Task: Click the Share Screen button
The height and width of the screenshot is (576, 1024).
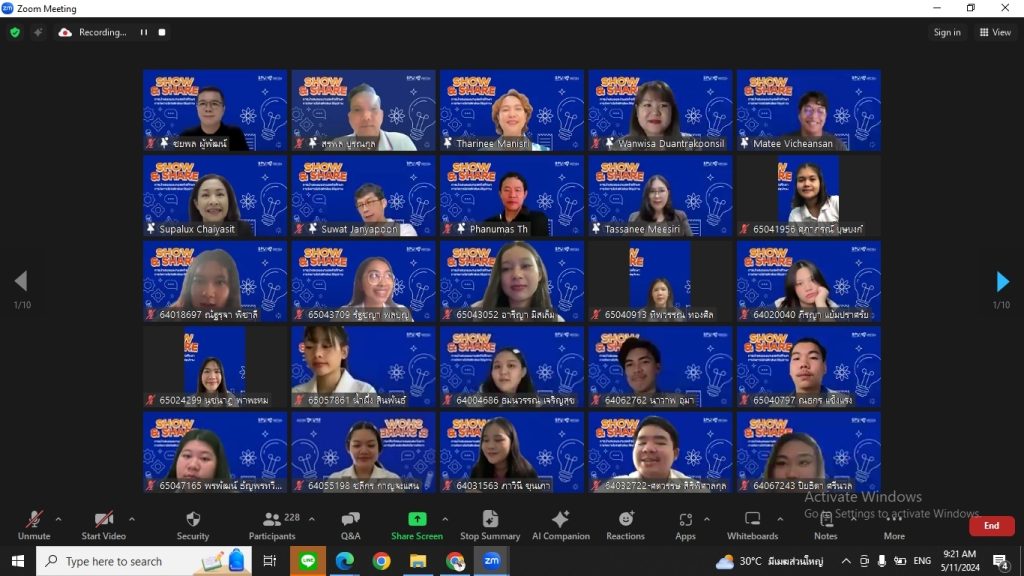Action: [417, 526]
